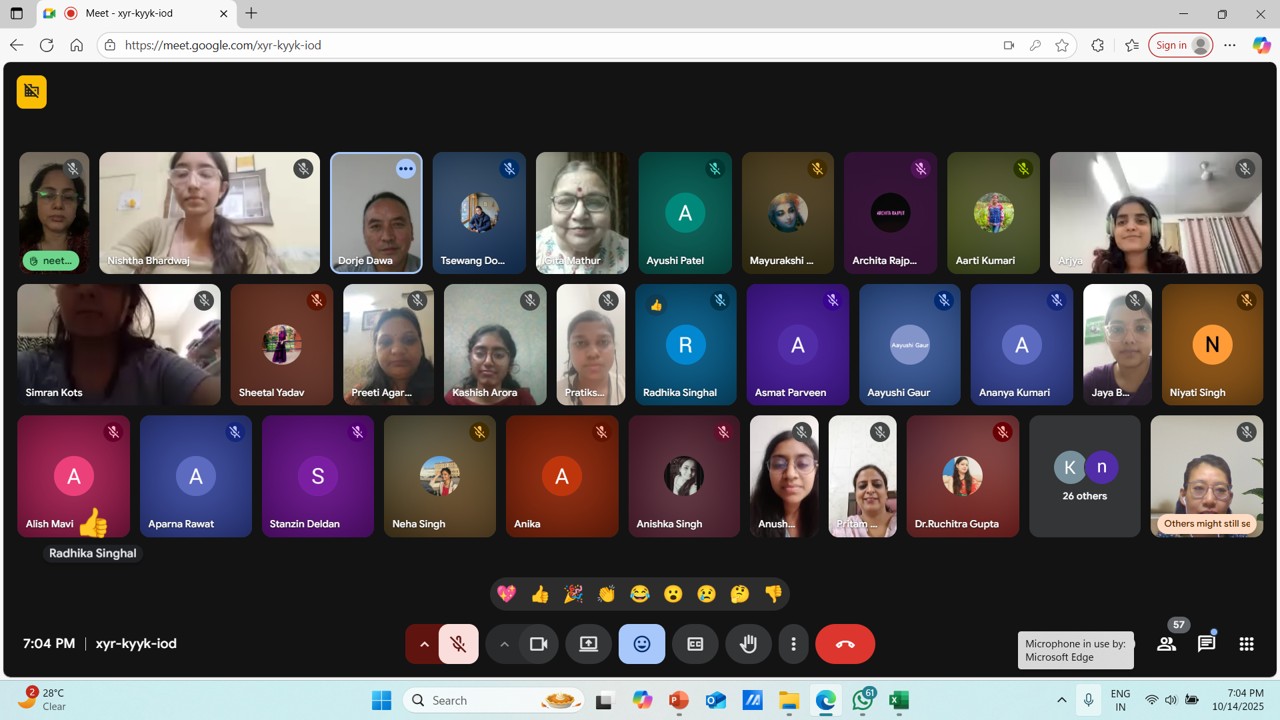
Task: Toggle the camera on or off
Action: pos(538,644)
